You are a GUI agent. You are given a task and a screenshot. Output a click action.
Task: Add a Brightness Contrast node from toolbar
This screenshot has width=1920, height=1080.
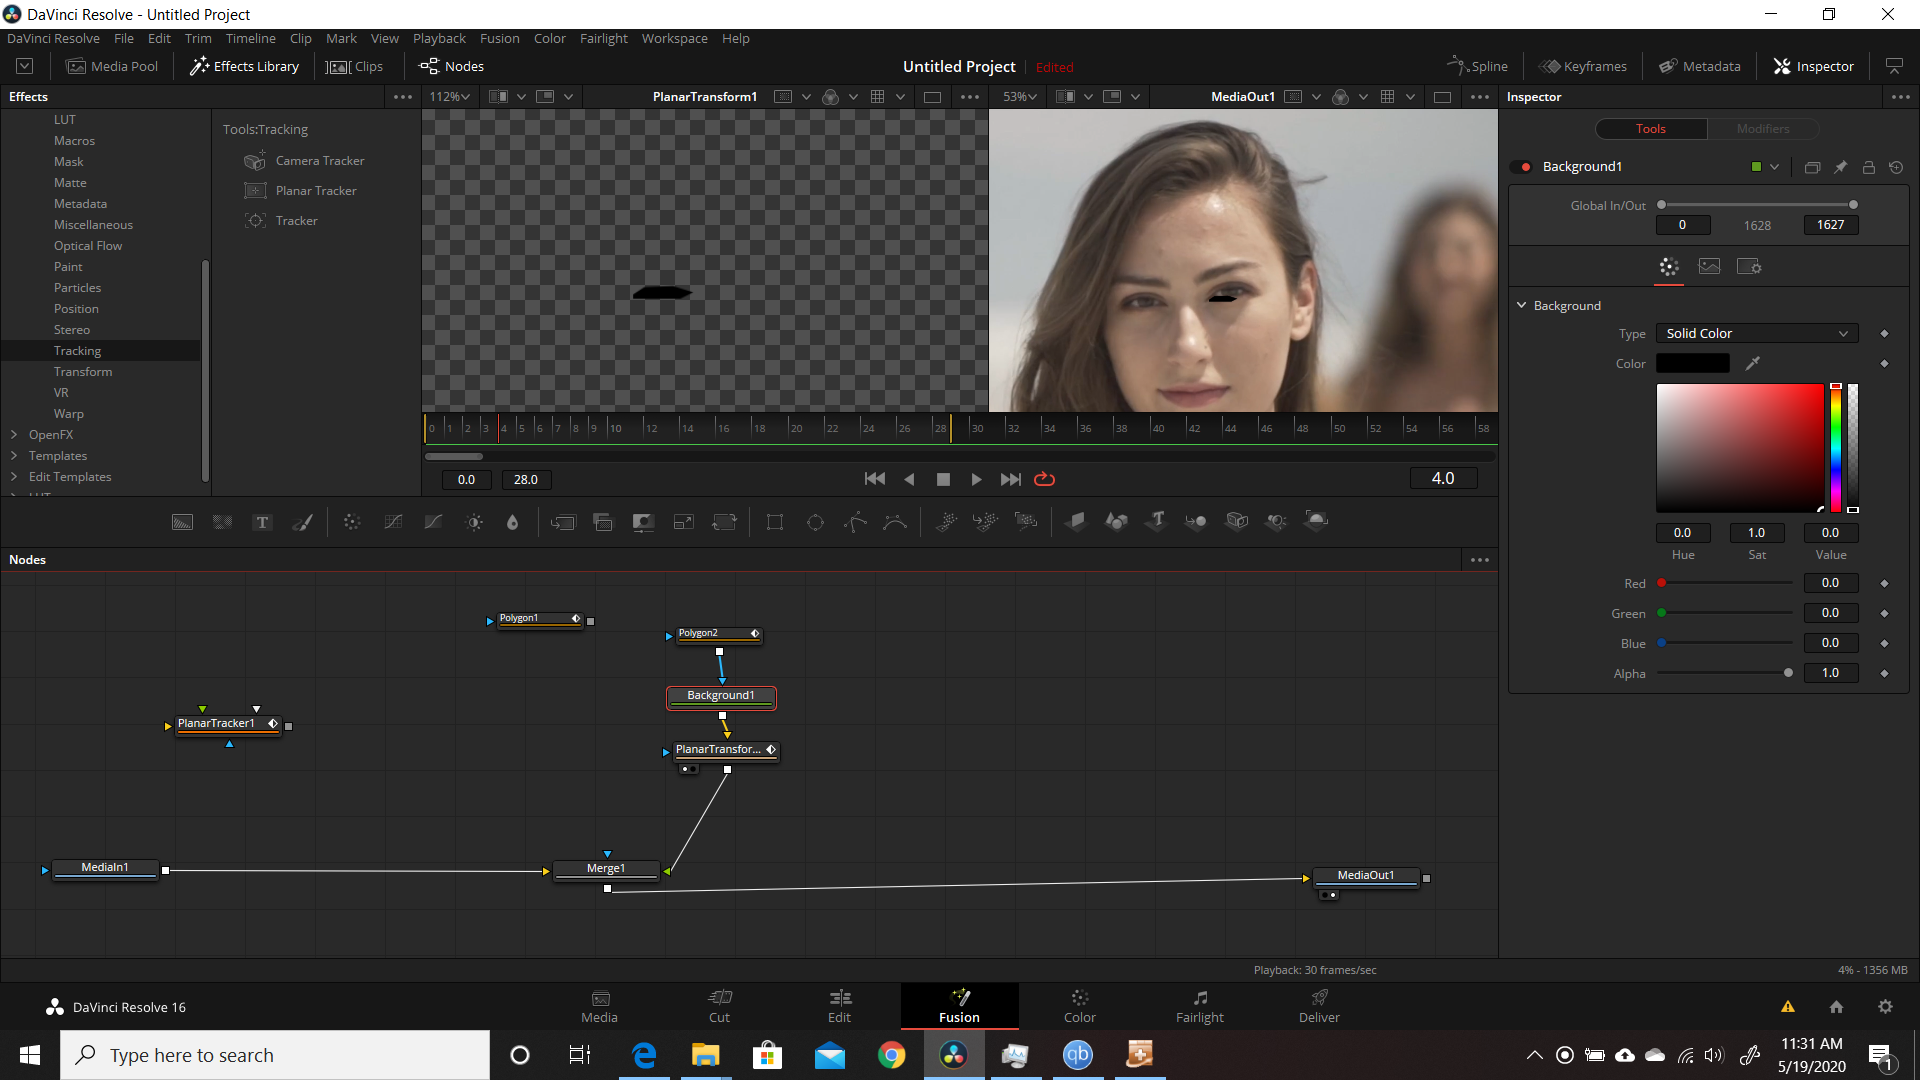coord(474,522)
